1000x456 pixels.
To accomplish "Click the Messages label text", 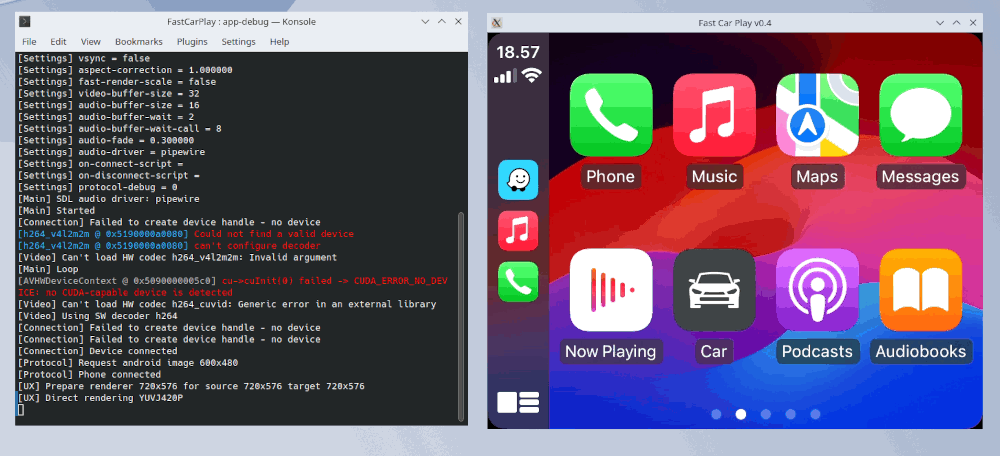I will tap(920, 177).
